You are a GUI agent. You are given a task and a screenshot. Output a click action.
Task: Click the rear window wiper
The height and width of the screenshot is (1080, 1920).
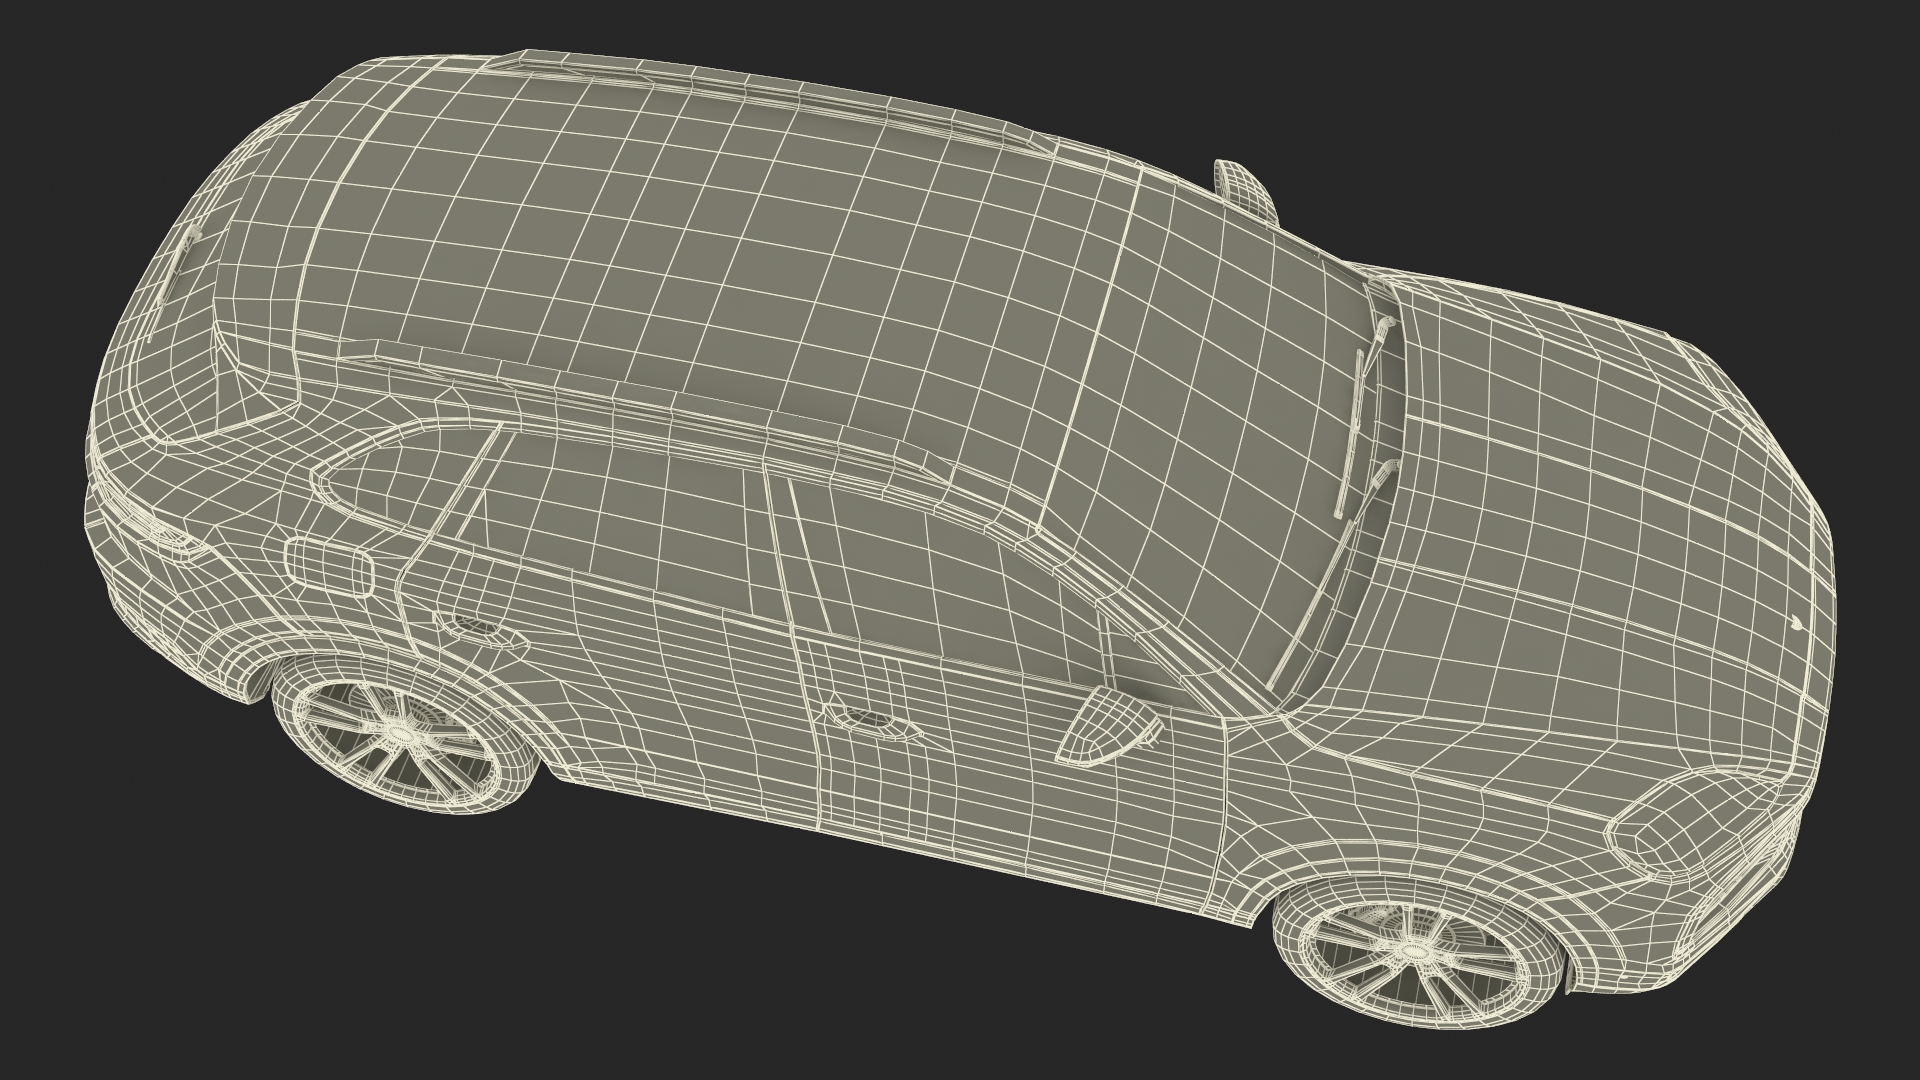[174, 285]
